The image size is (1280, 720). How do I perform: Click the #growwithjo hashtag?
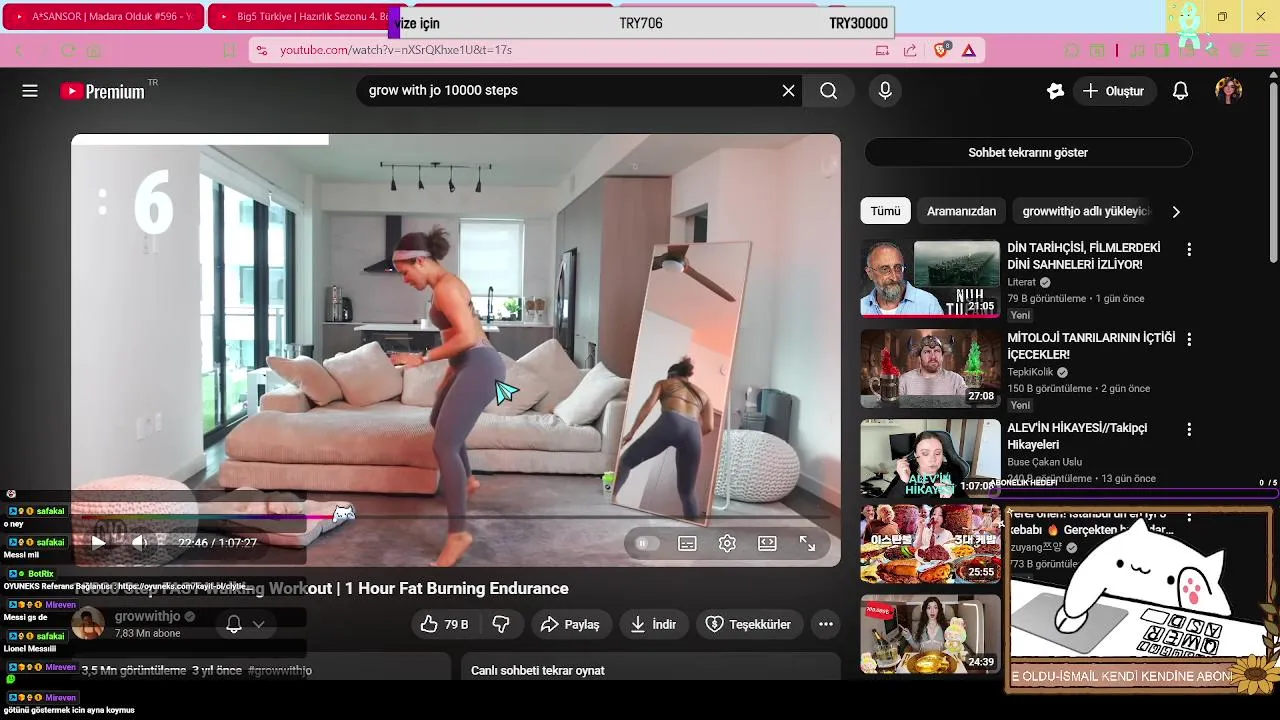(280, 670)
